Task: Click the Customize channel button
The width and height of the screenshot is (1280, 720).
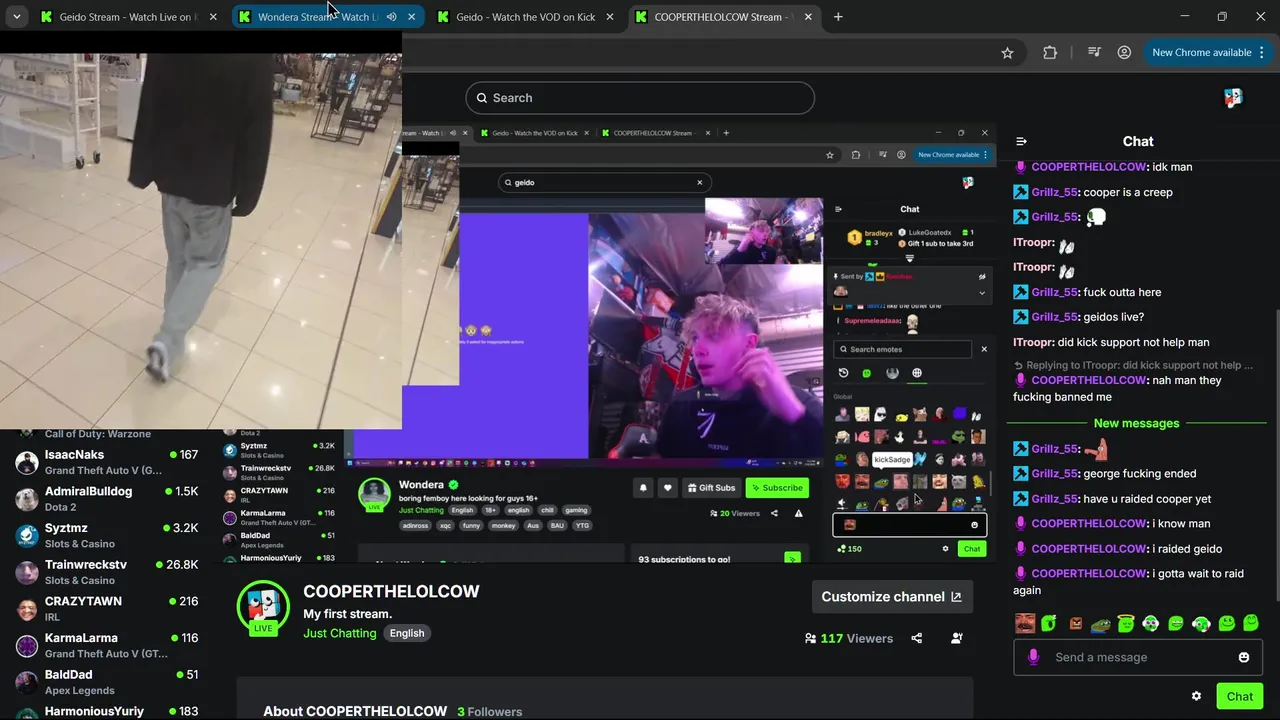Action: pyautogui.click(x=892, y=597)
